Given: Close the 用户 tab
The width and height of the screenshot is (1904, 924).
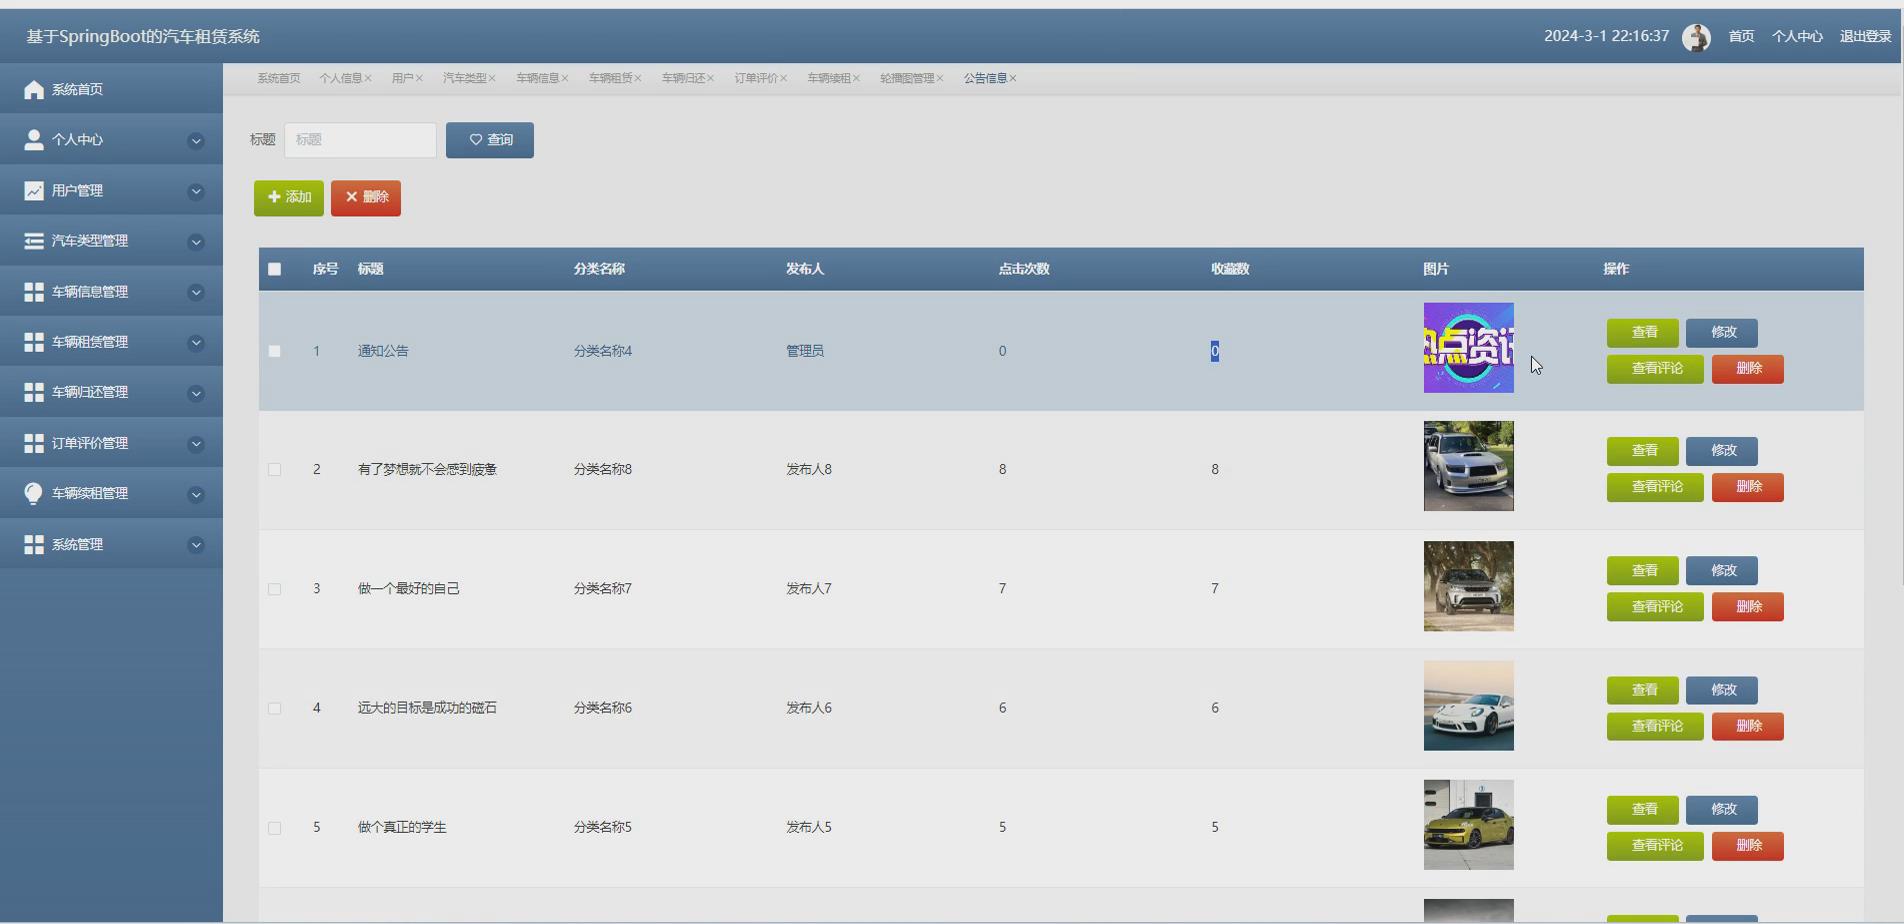Looking at the screenshot, I should [x=419, y=78].
